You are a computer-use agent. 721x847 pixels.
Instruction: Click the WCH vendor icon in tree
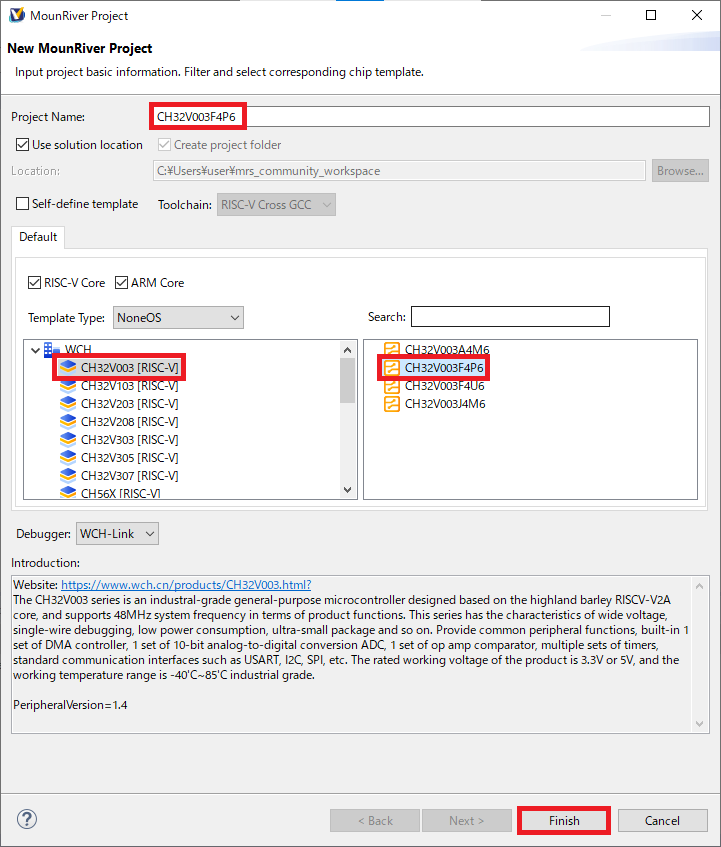click(52, 350)
